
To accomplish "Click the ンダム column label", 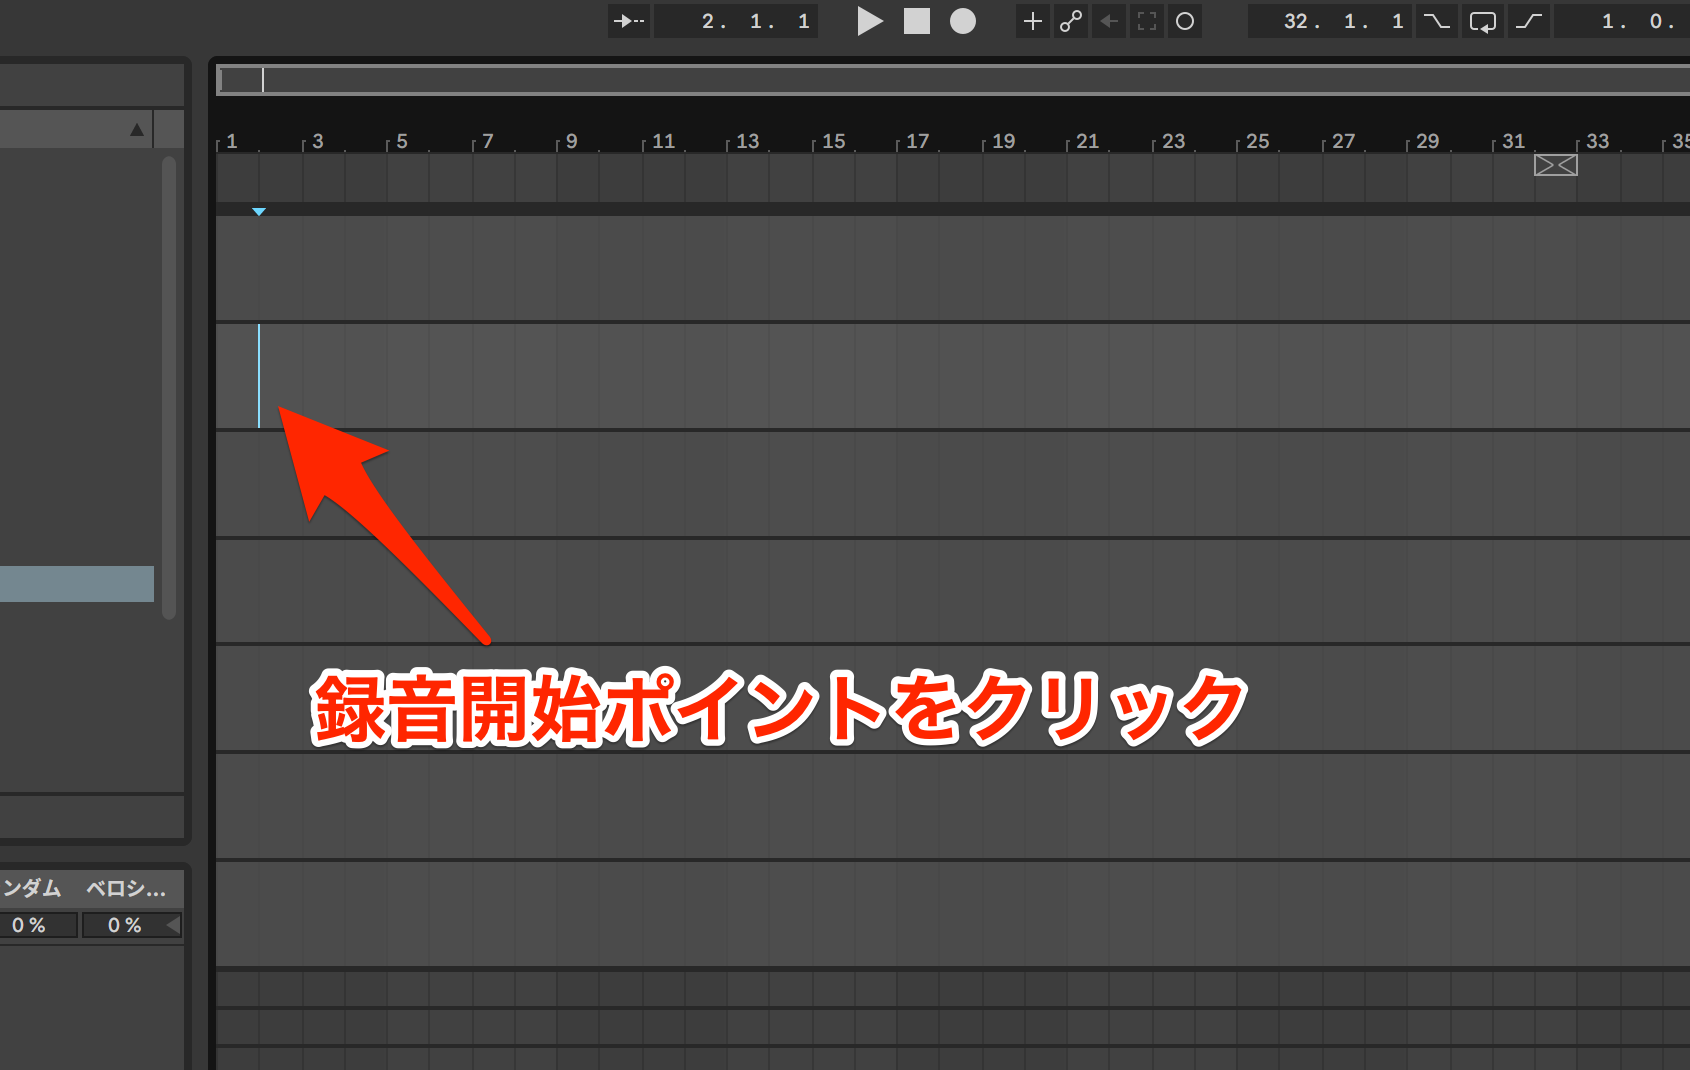I will (31, 888).
